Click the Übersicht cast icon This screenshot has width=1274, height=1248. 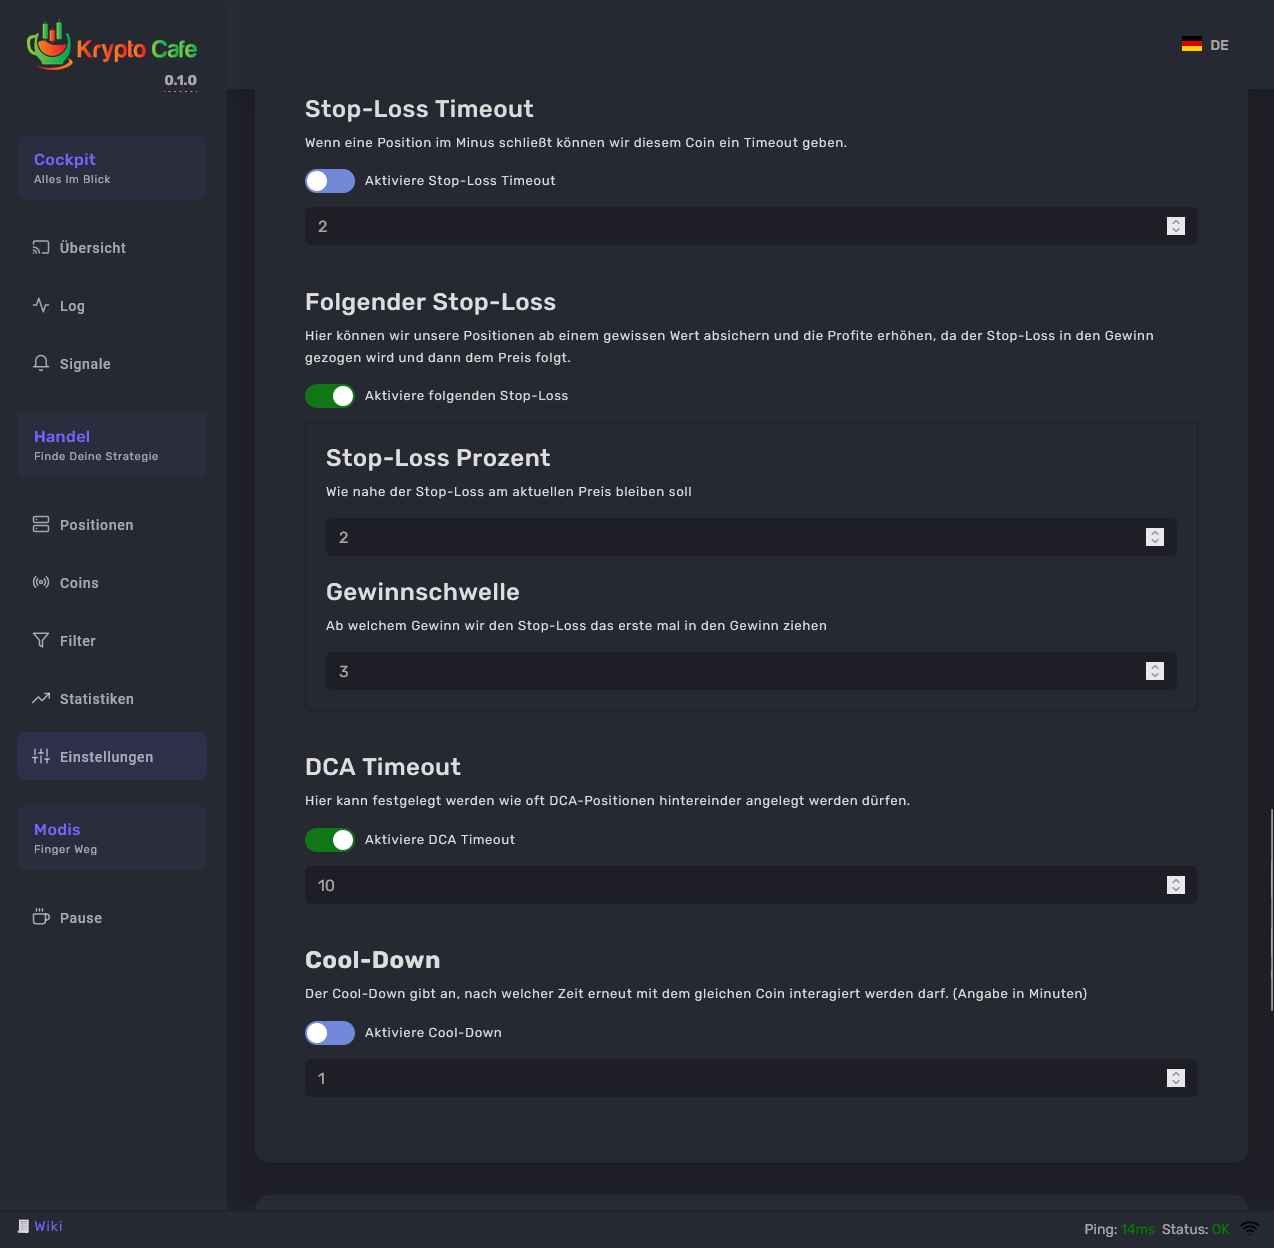pyautogui.click(x=41, y=248)
